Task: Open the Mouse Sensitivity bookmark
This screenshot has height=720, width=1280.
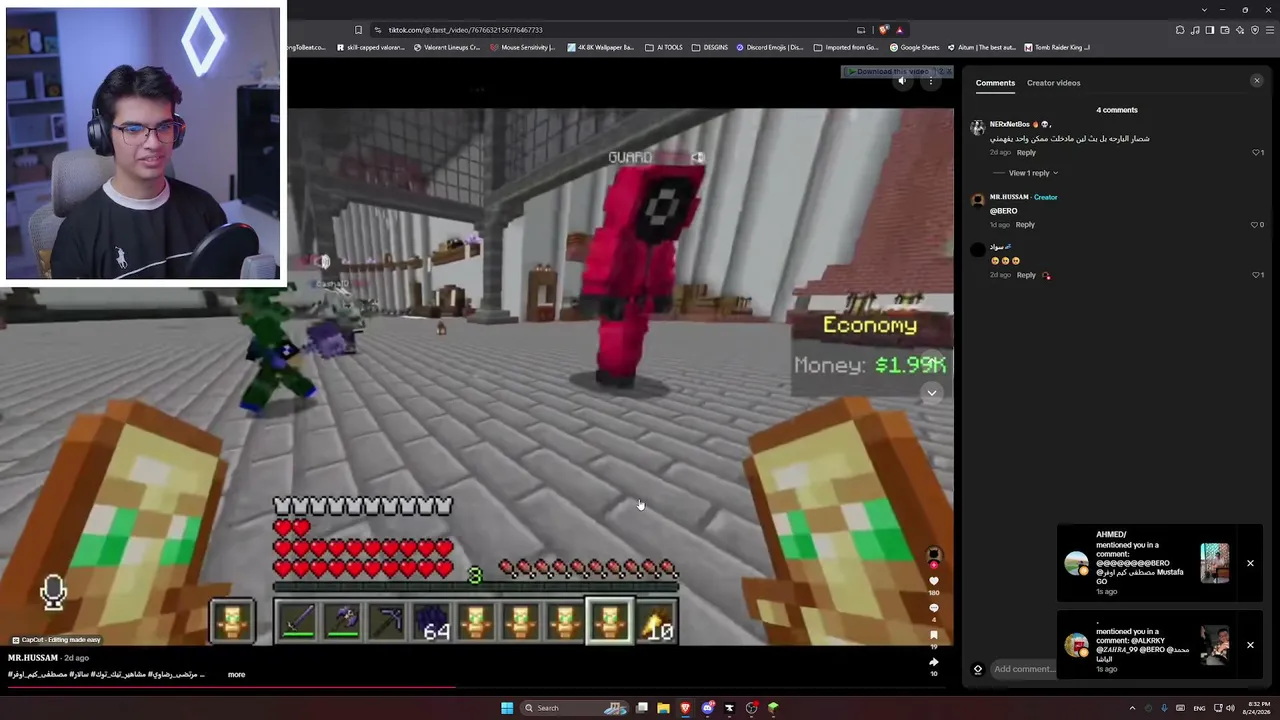Action: (x=523, y=47)
